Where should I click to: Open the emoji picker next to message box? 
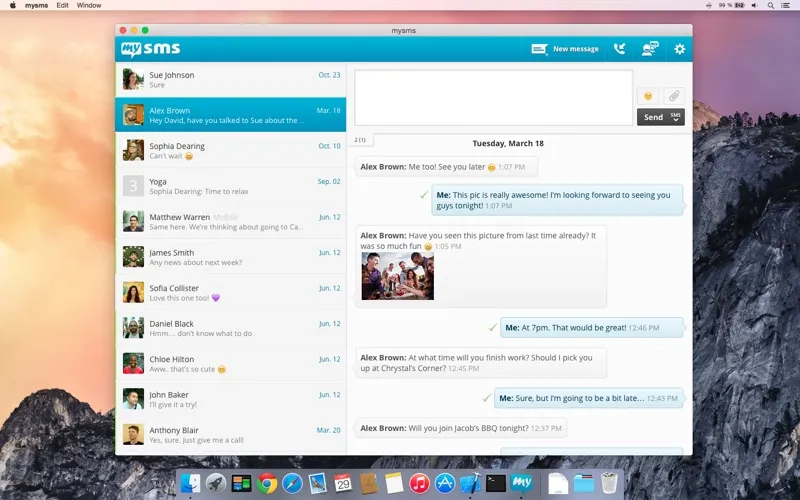(x=648, y=96)
